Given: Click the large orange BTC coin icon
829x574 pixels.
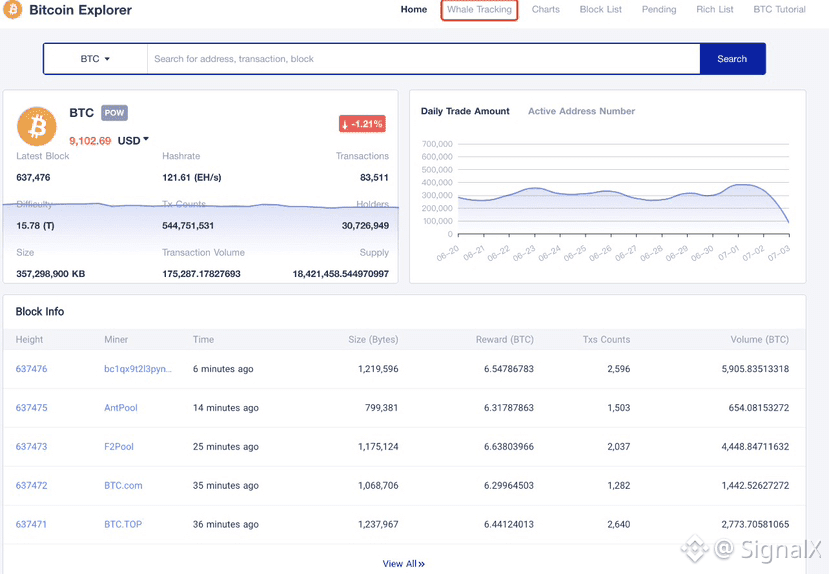Looking at the screenshot, I should click(37, 126).
